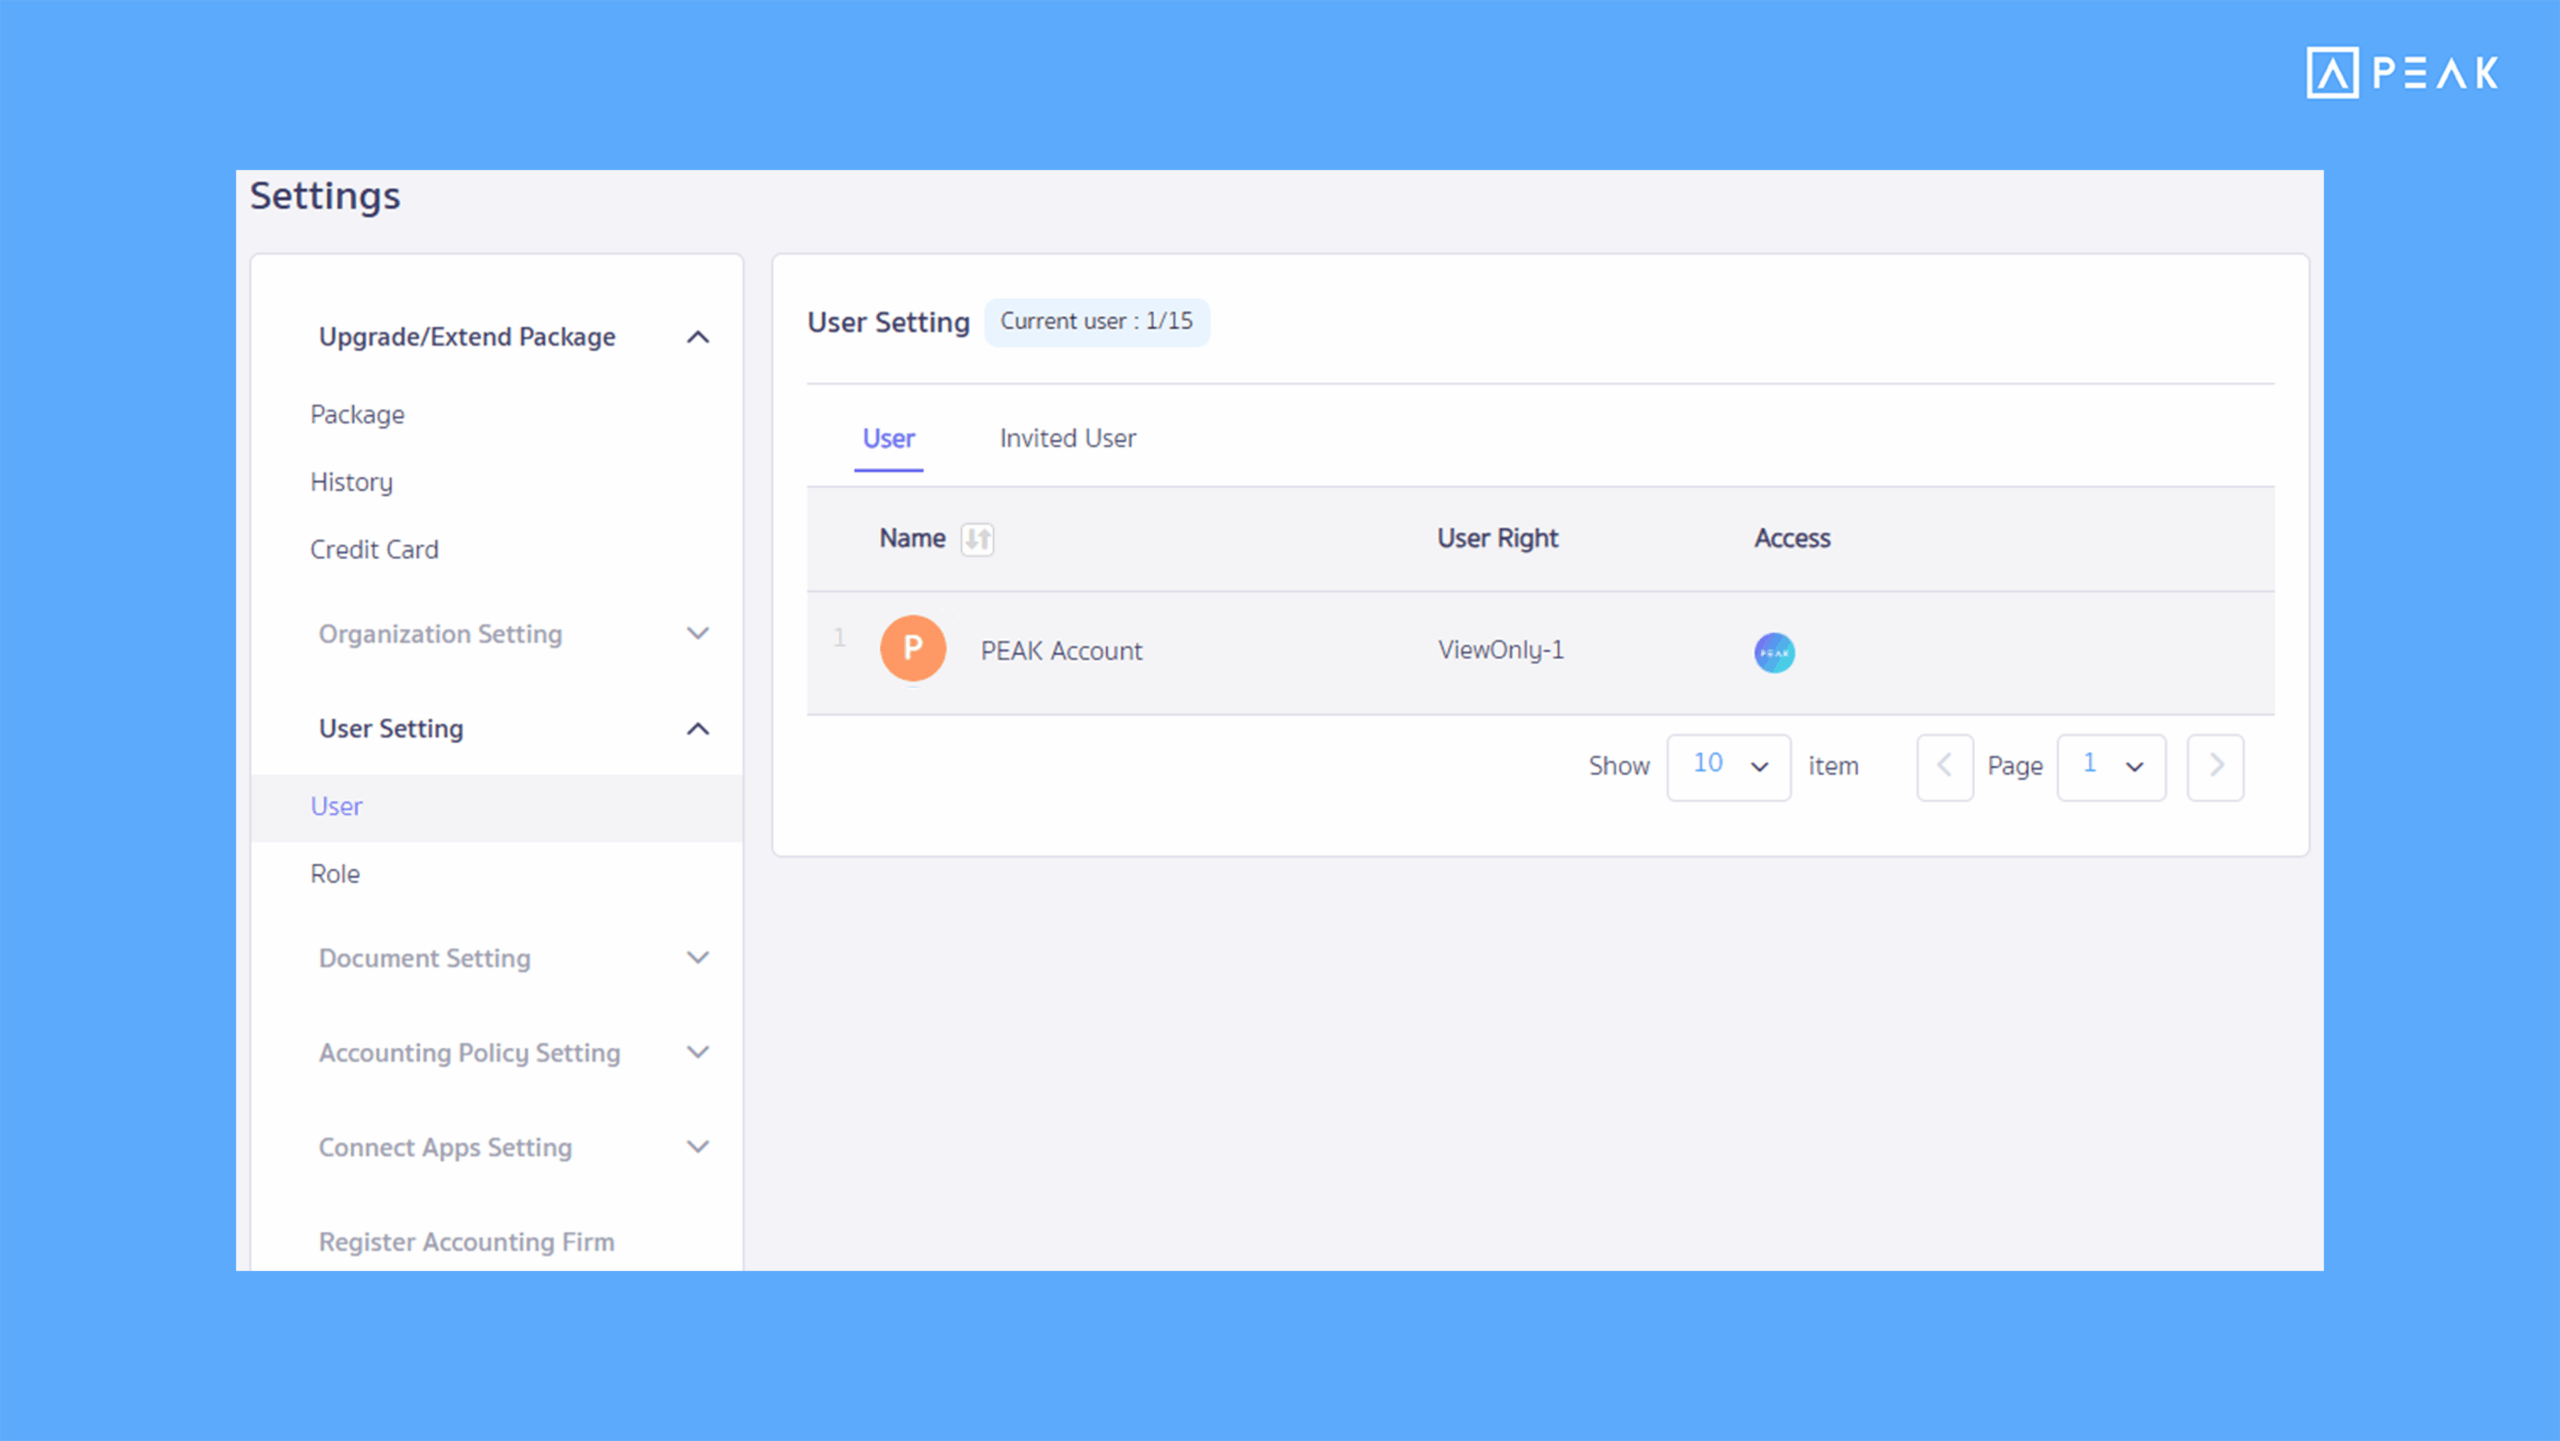Change items shown using the Show dropdown
Viewport: 2560px width, 1441px height.
1728,766
